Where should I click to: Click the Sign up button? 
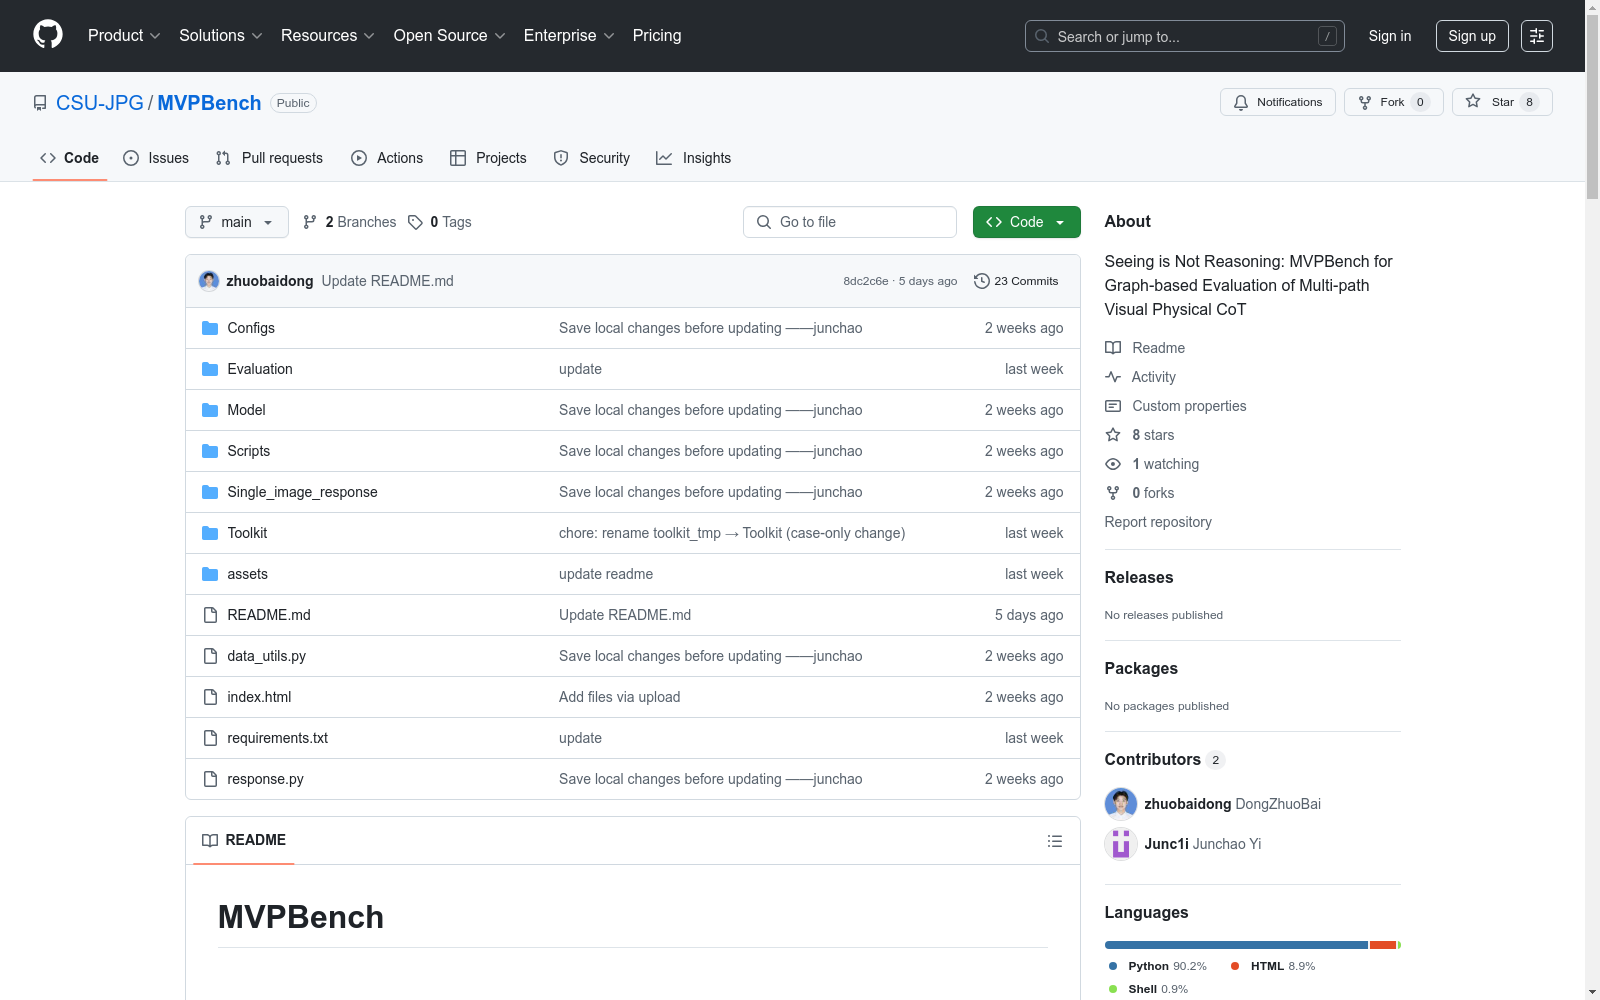click(x=1472, y=36)
